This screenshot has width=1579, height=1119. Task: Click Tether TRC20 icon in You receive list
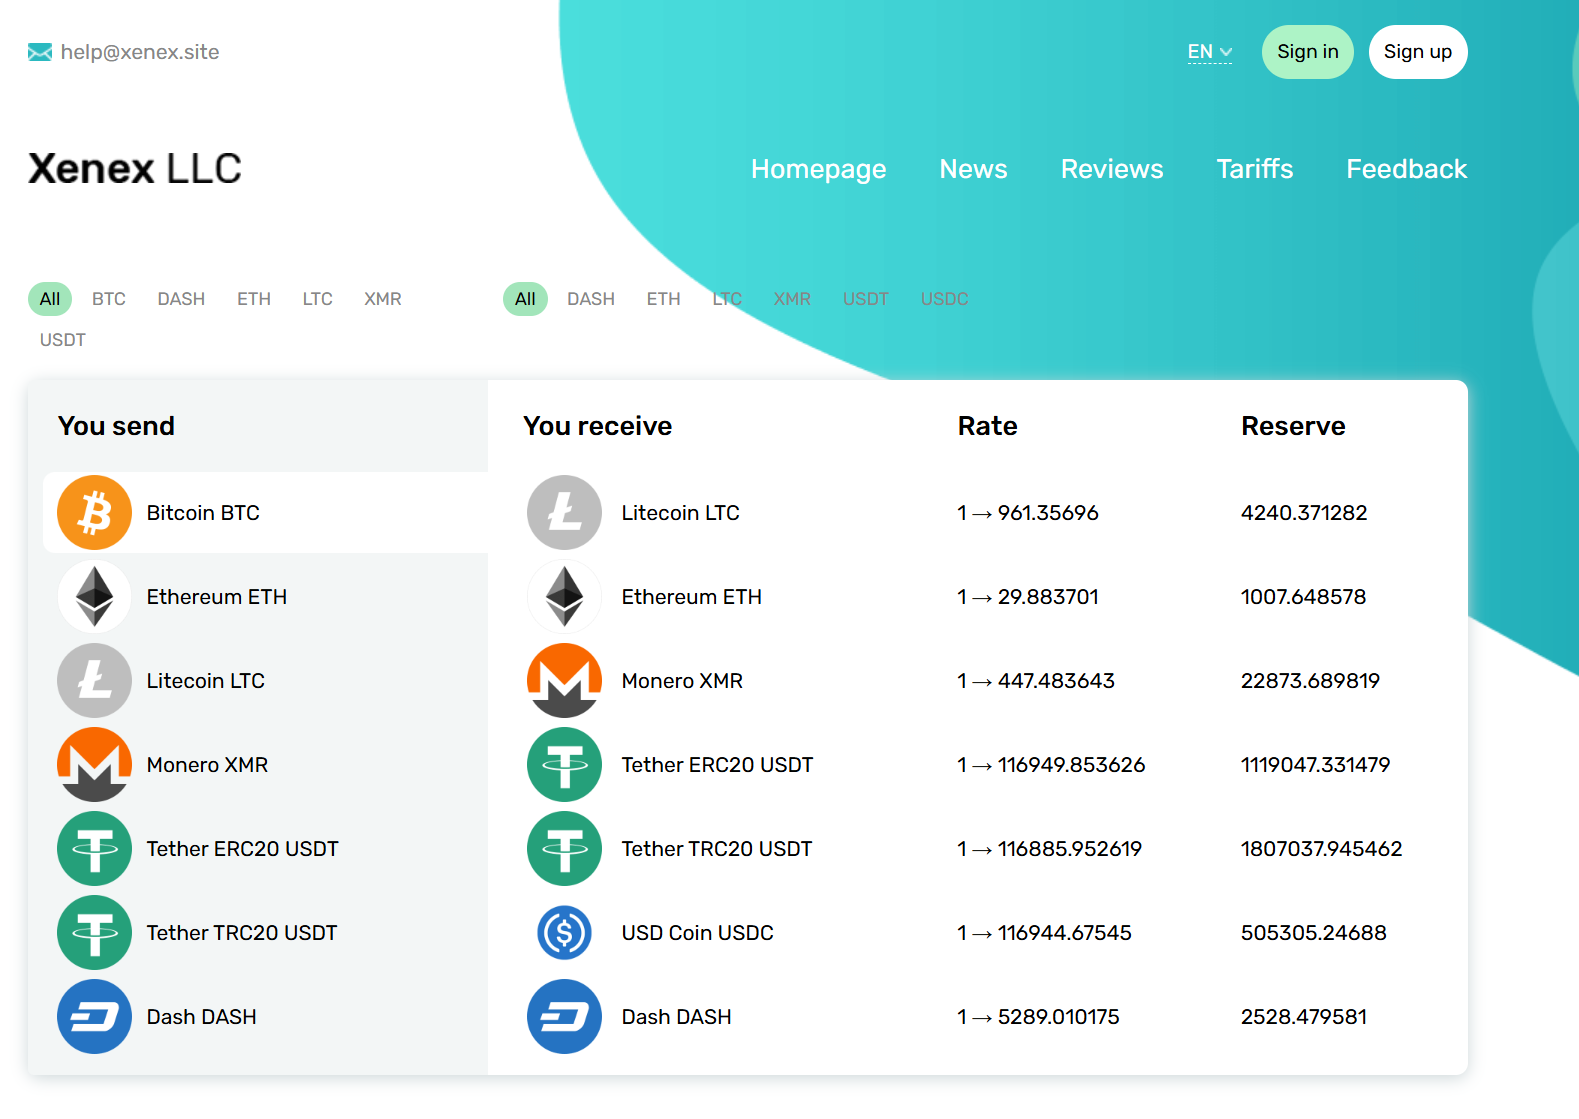(565, 849)
